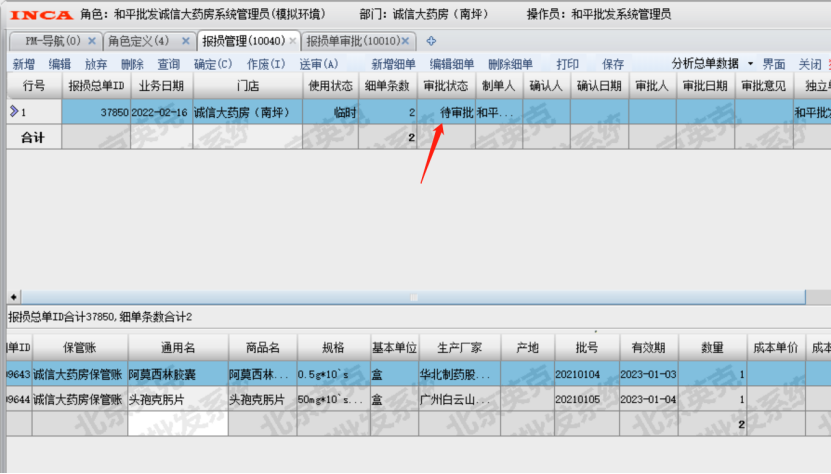Image resolution: width=831 pixels, height=474 pixels.
Task: Click 确定(C) in the toolbar
Action: tap(213, 64)
